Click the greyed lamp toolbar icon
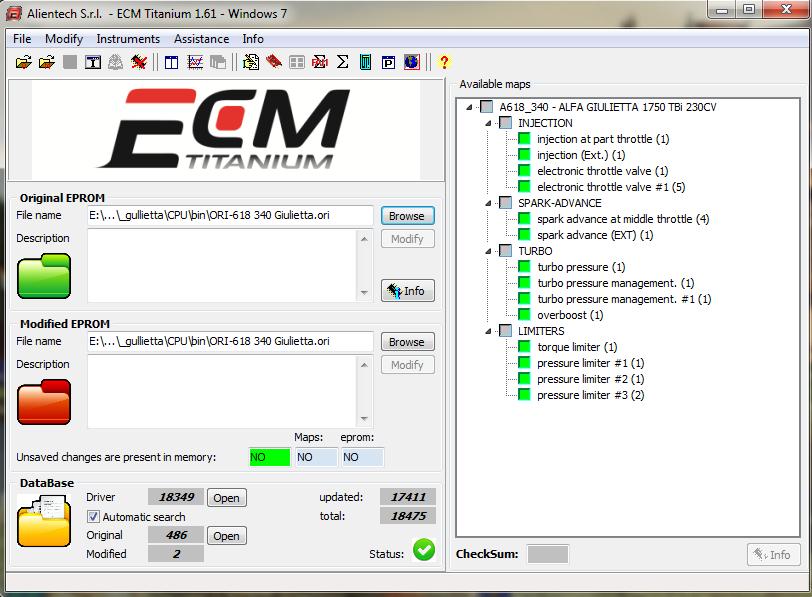 point(115,63)
